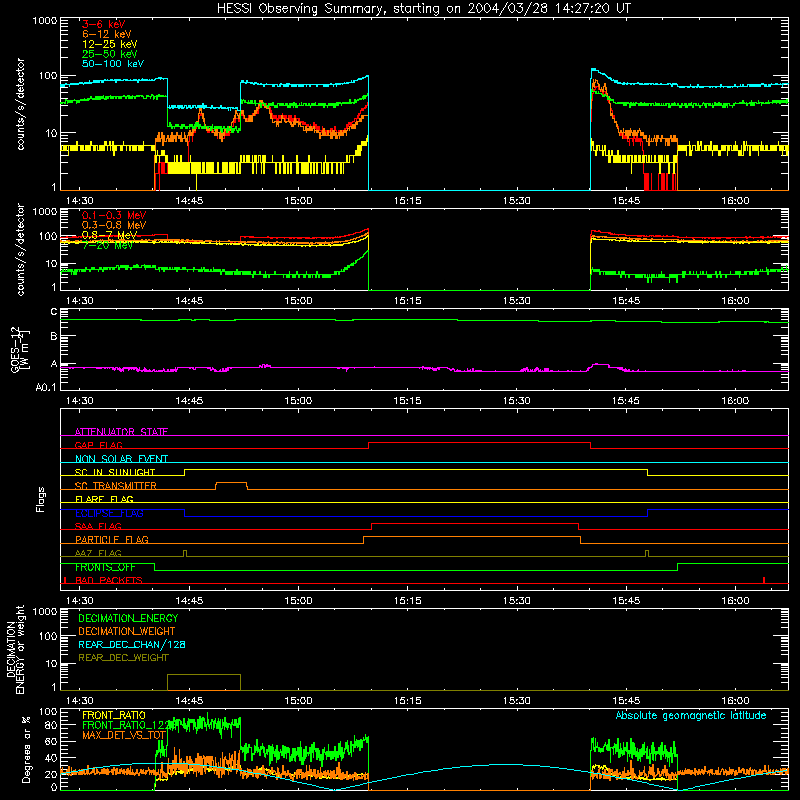Click the REAR_DEC_CHAN/128 legend entry
Viewport: 800px width, 800px height.
(x=132, y=644)
